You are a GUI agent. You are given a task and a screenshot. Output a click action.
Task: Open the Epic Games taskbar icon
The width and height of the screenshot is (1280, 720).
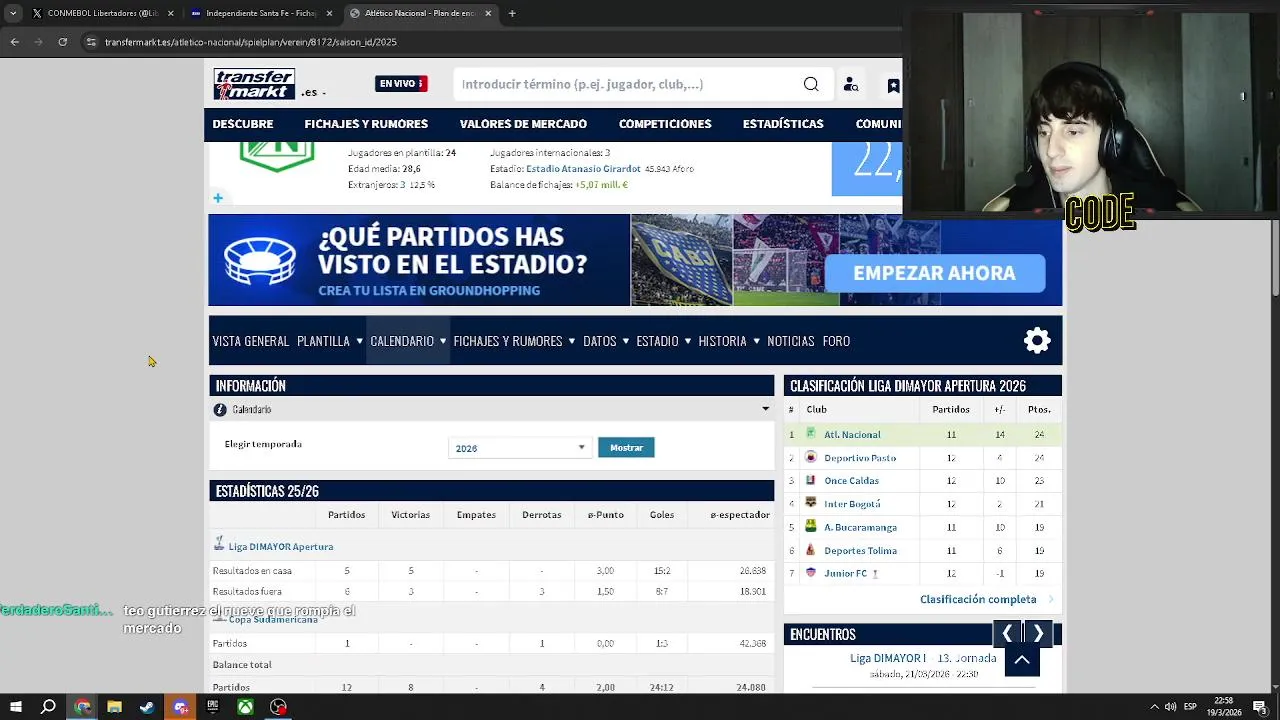click(212, 707)
